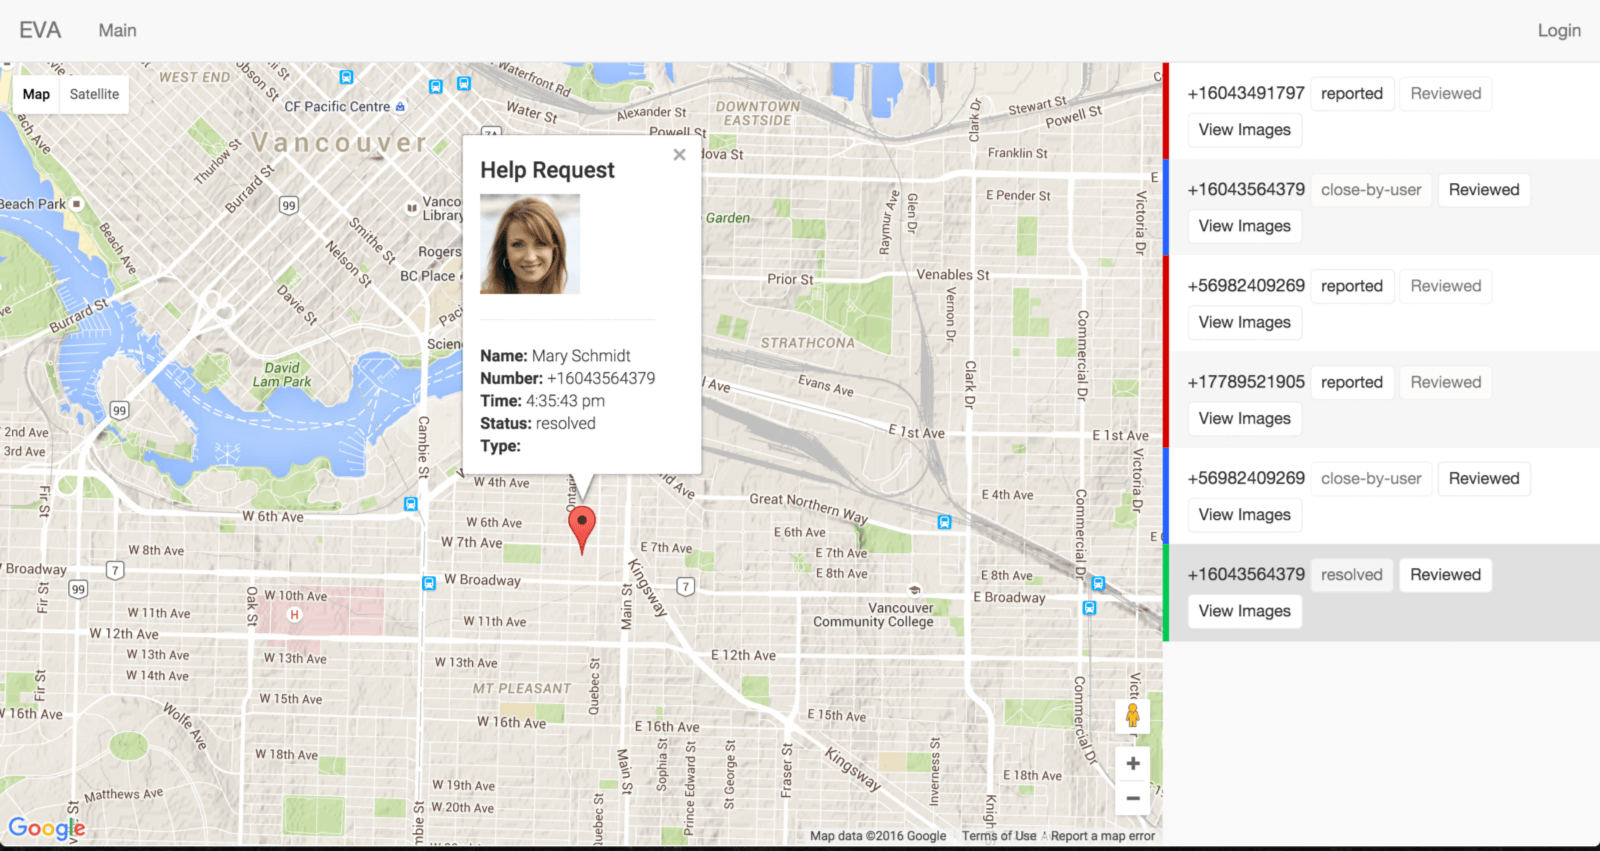Screen dimensions: 1600x851
Task: Zoom out the map with minus button
Action: point(1132,798)
